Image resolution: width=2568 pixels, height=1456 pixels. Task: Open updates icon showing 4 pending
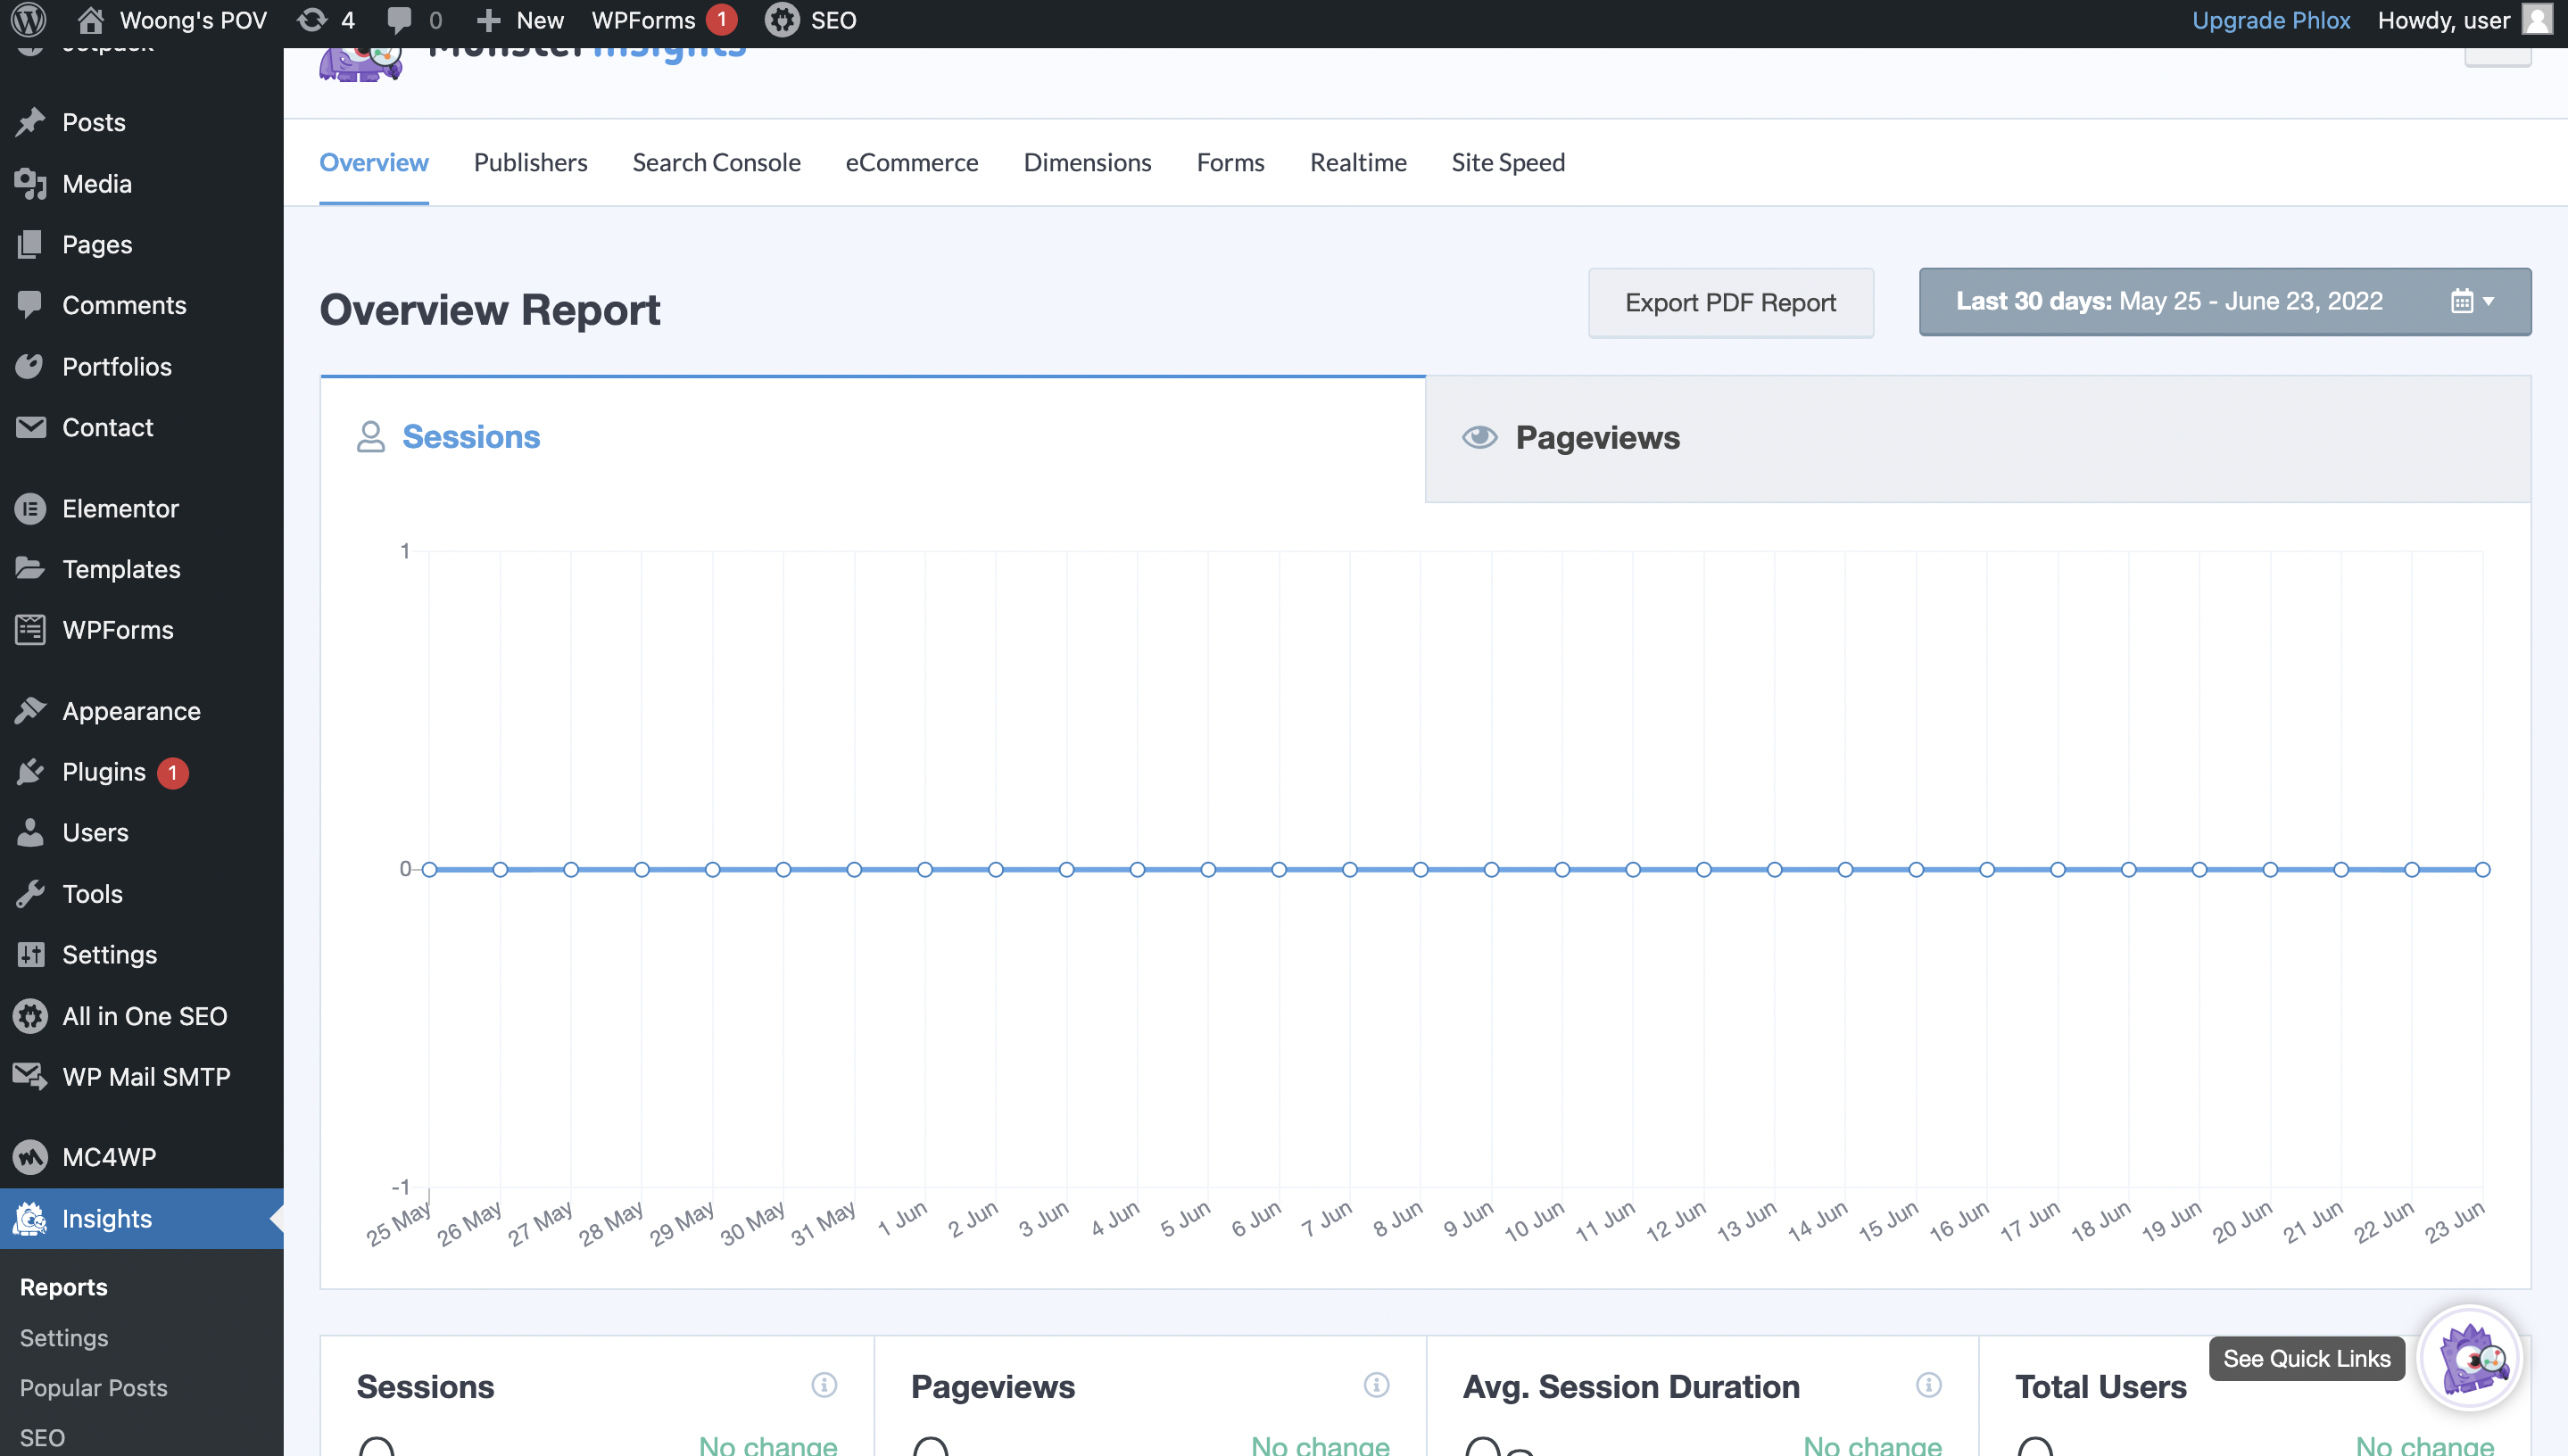coord(313,20)
